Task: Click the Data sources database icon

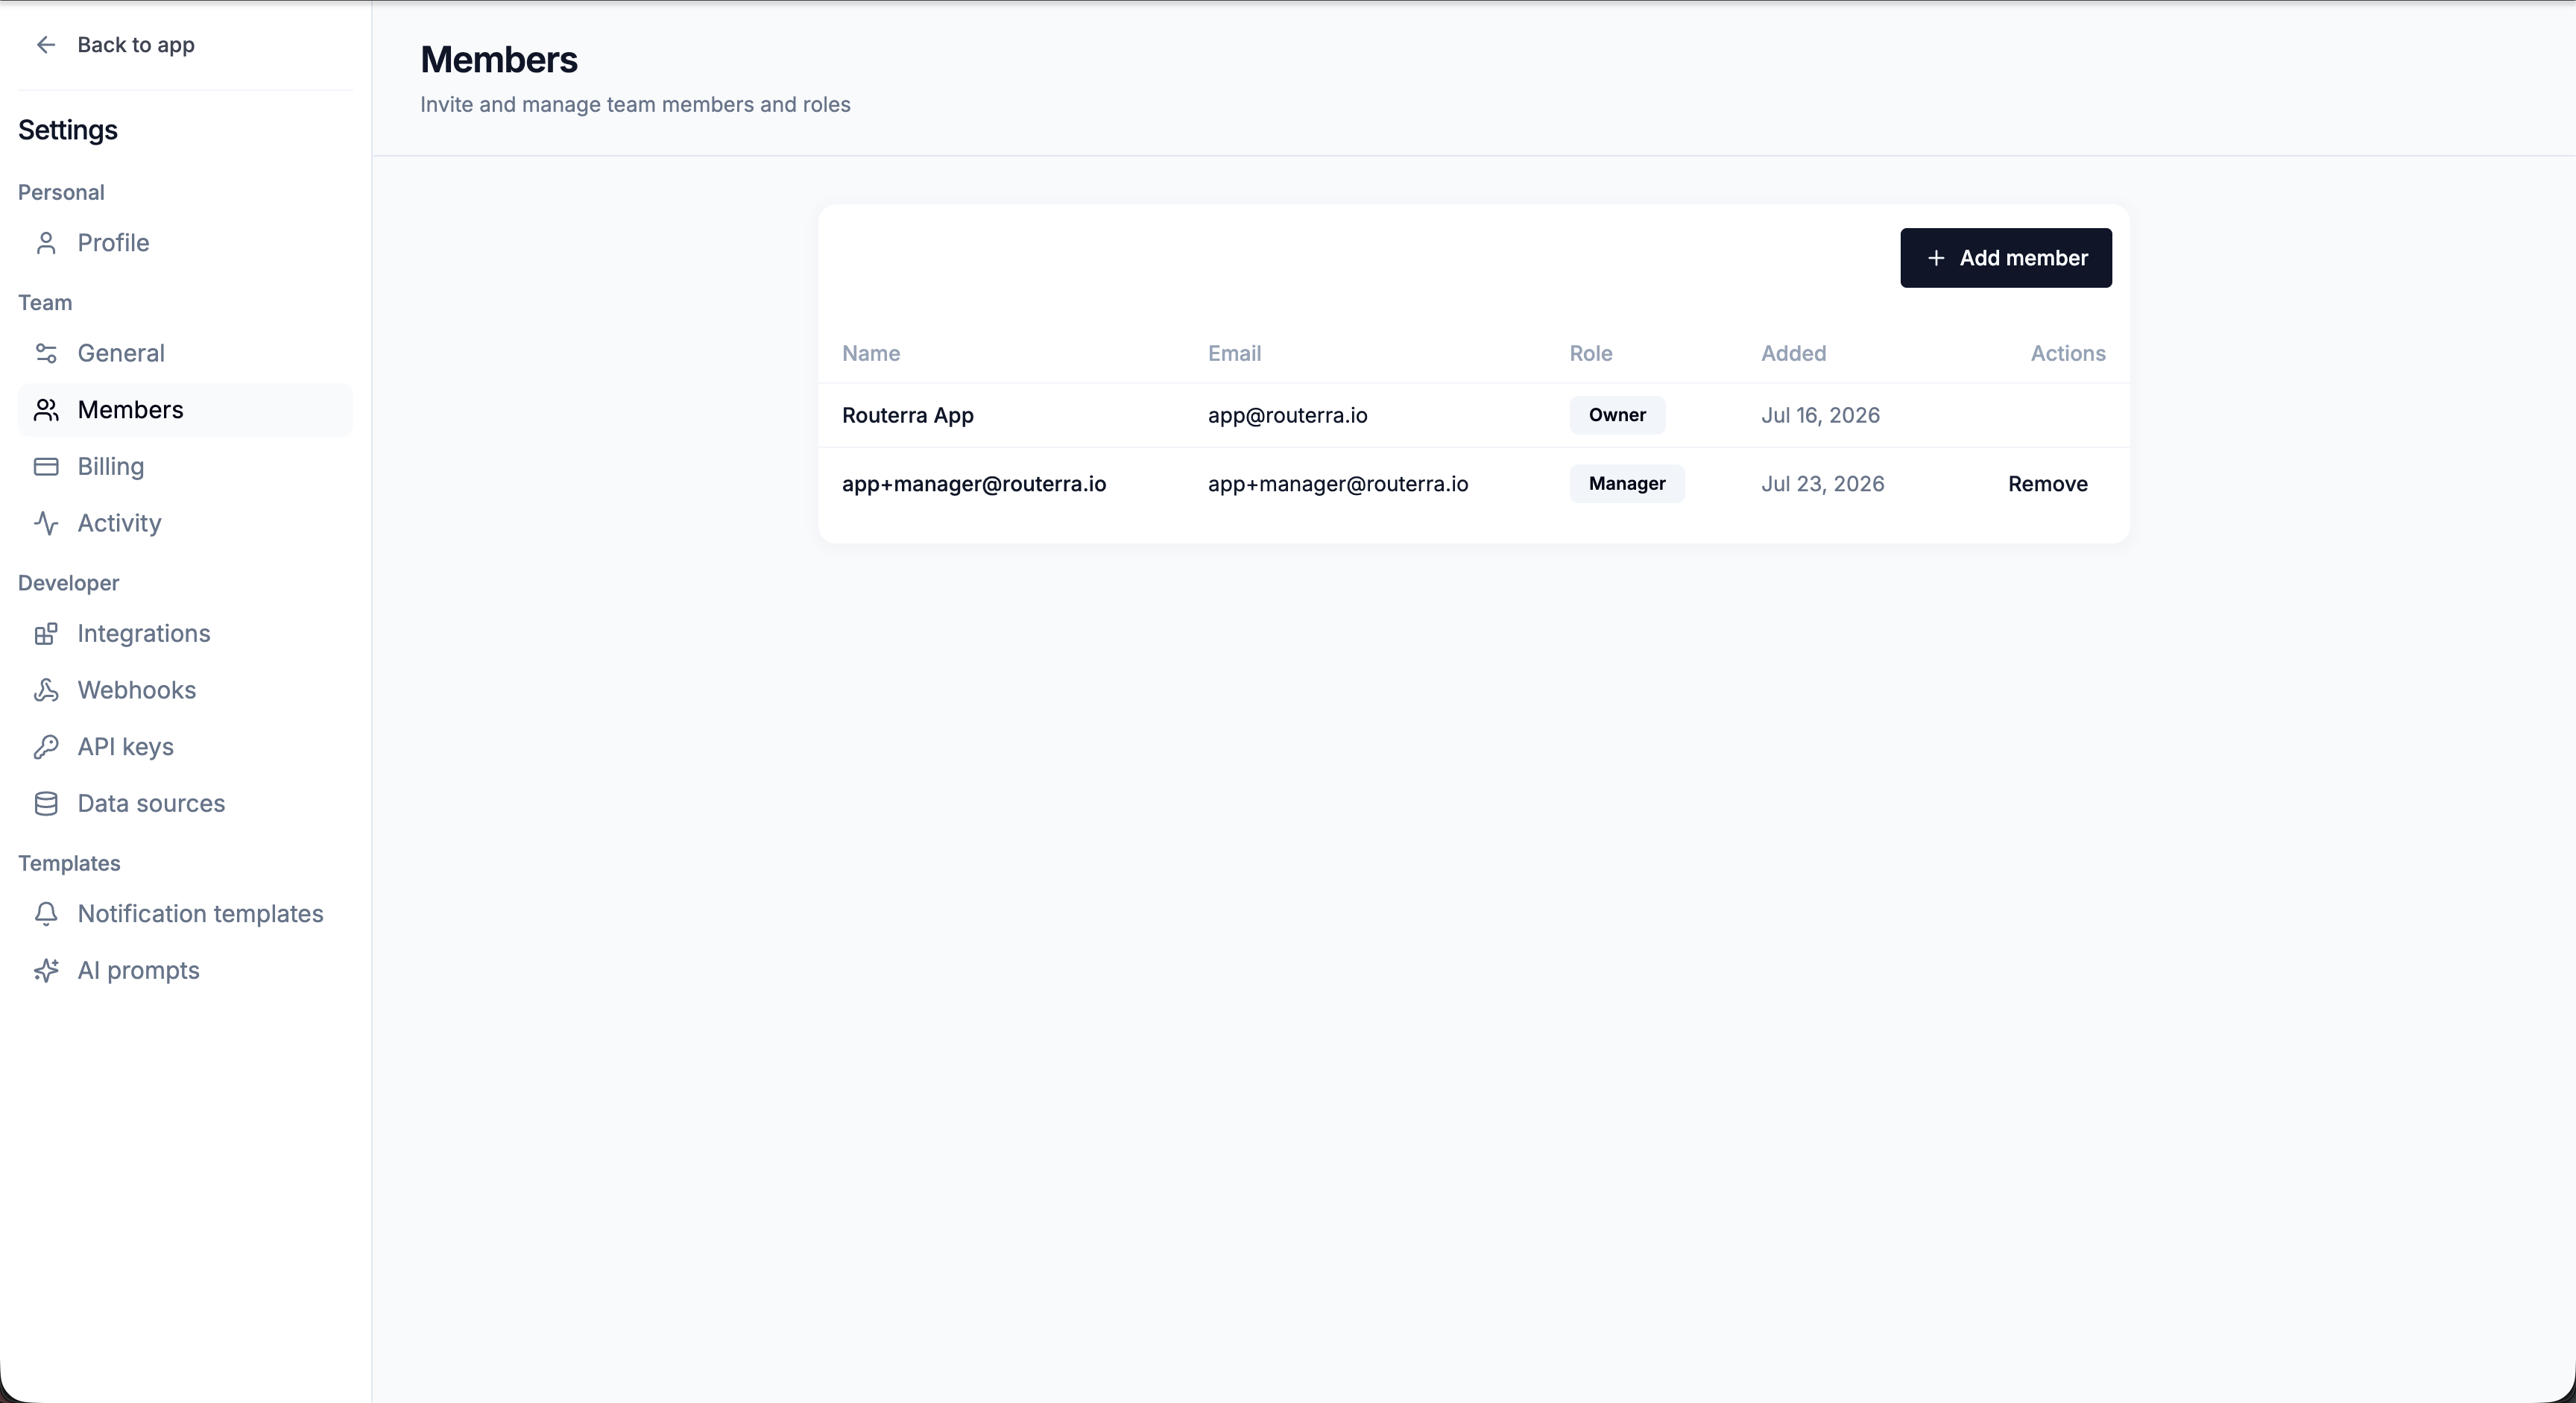Action: [46, 804]
